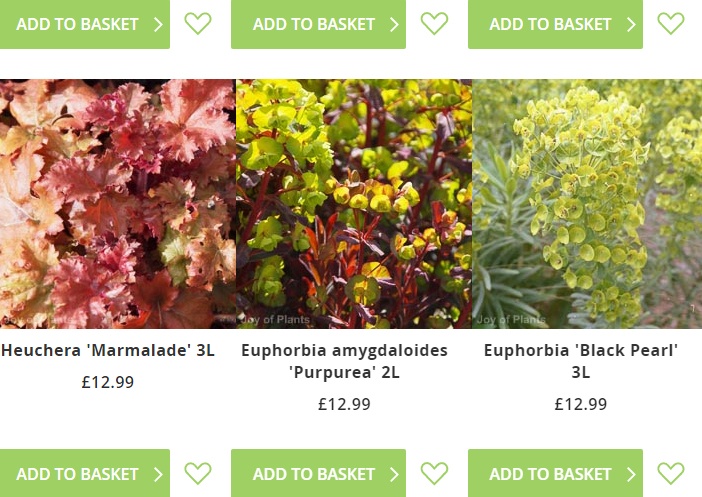
Task: Add Heuchera 'Marmalade' 3L to wishlist heart
Action: [198, 473]
